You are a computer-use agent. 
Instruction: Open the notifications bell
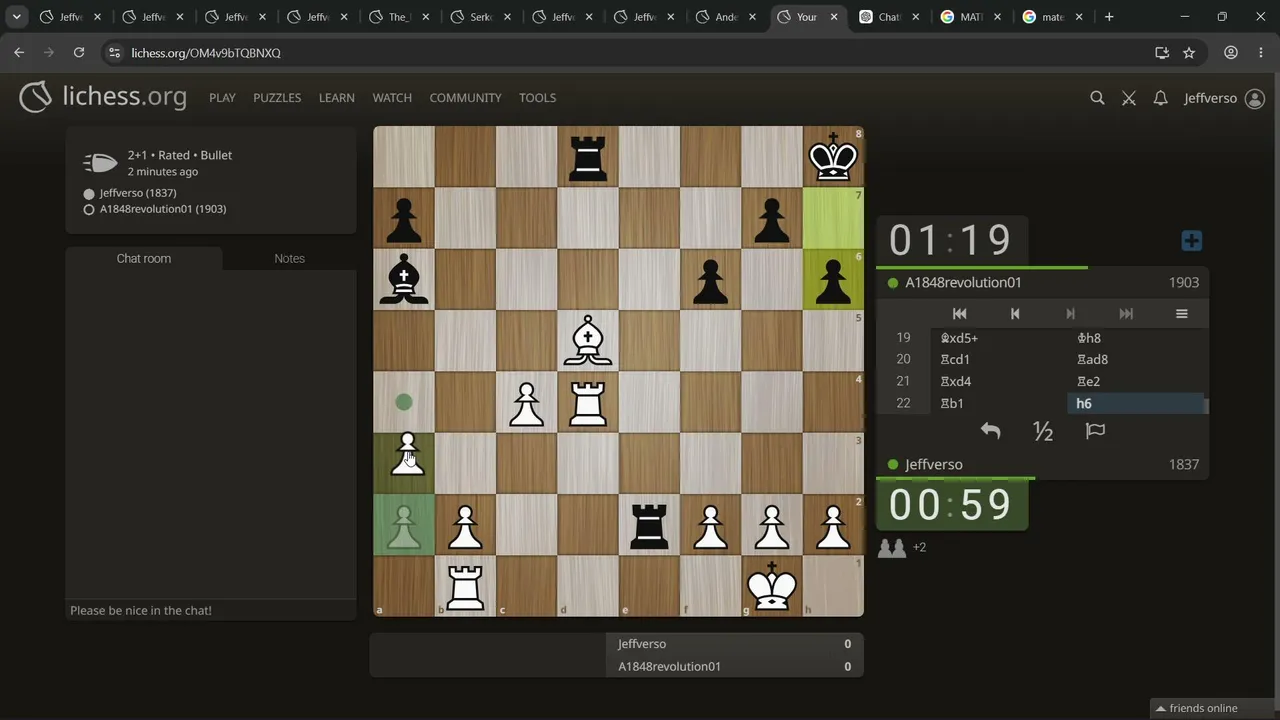pyautogui.click(x=1160, y=98)
